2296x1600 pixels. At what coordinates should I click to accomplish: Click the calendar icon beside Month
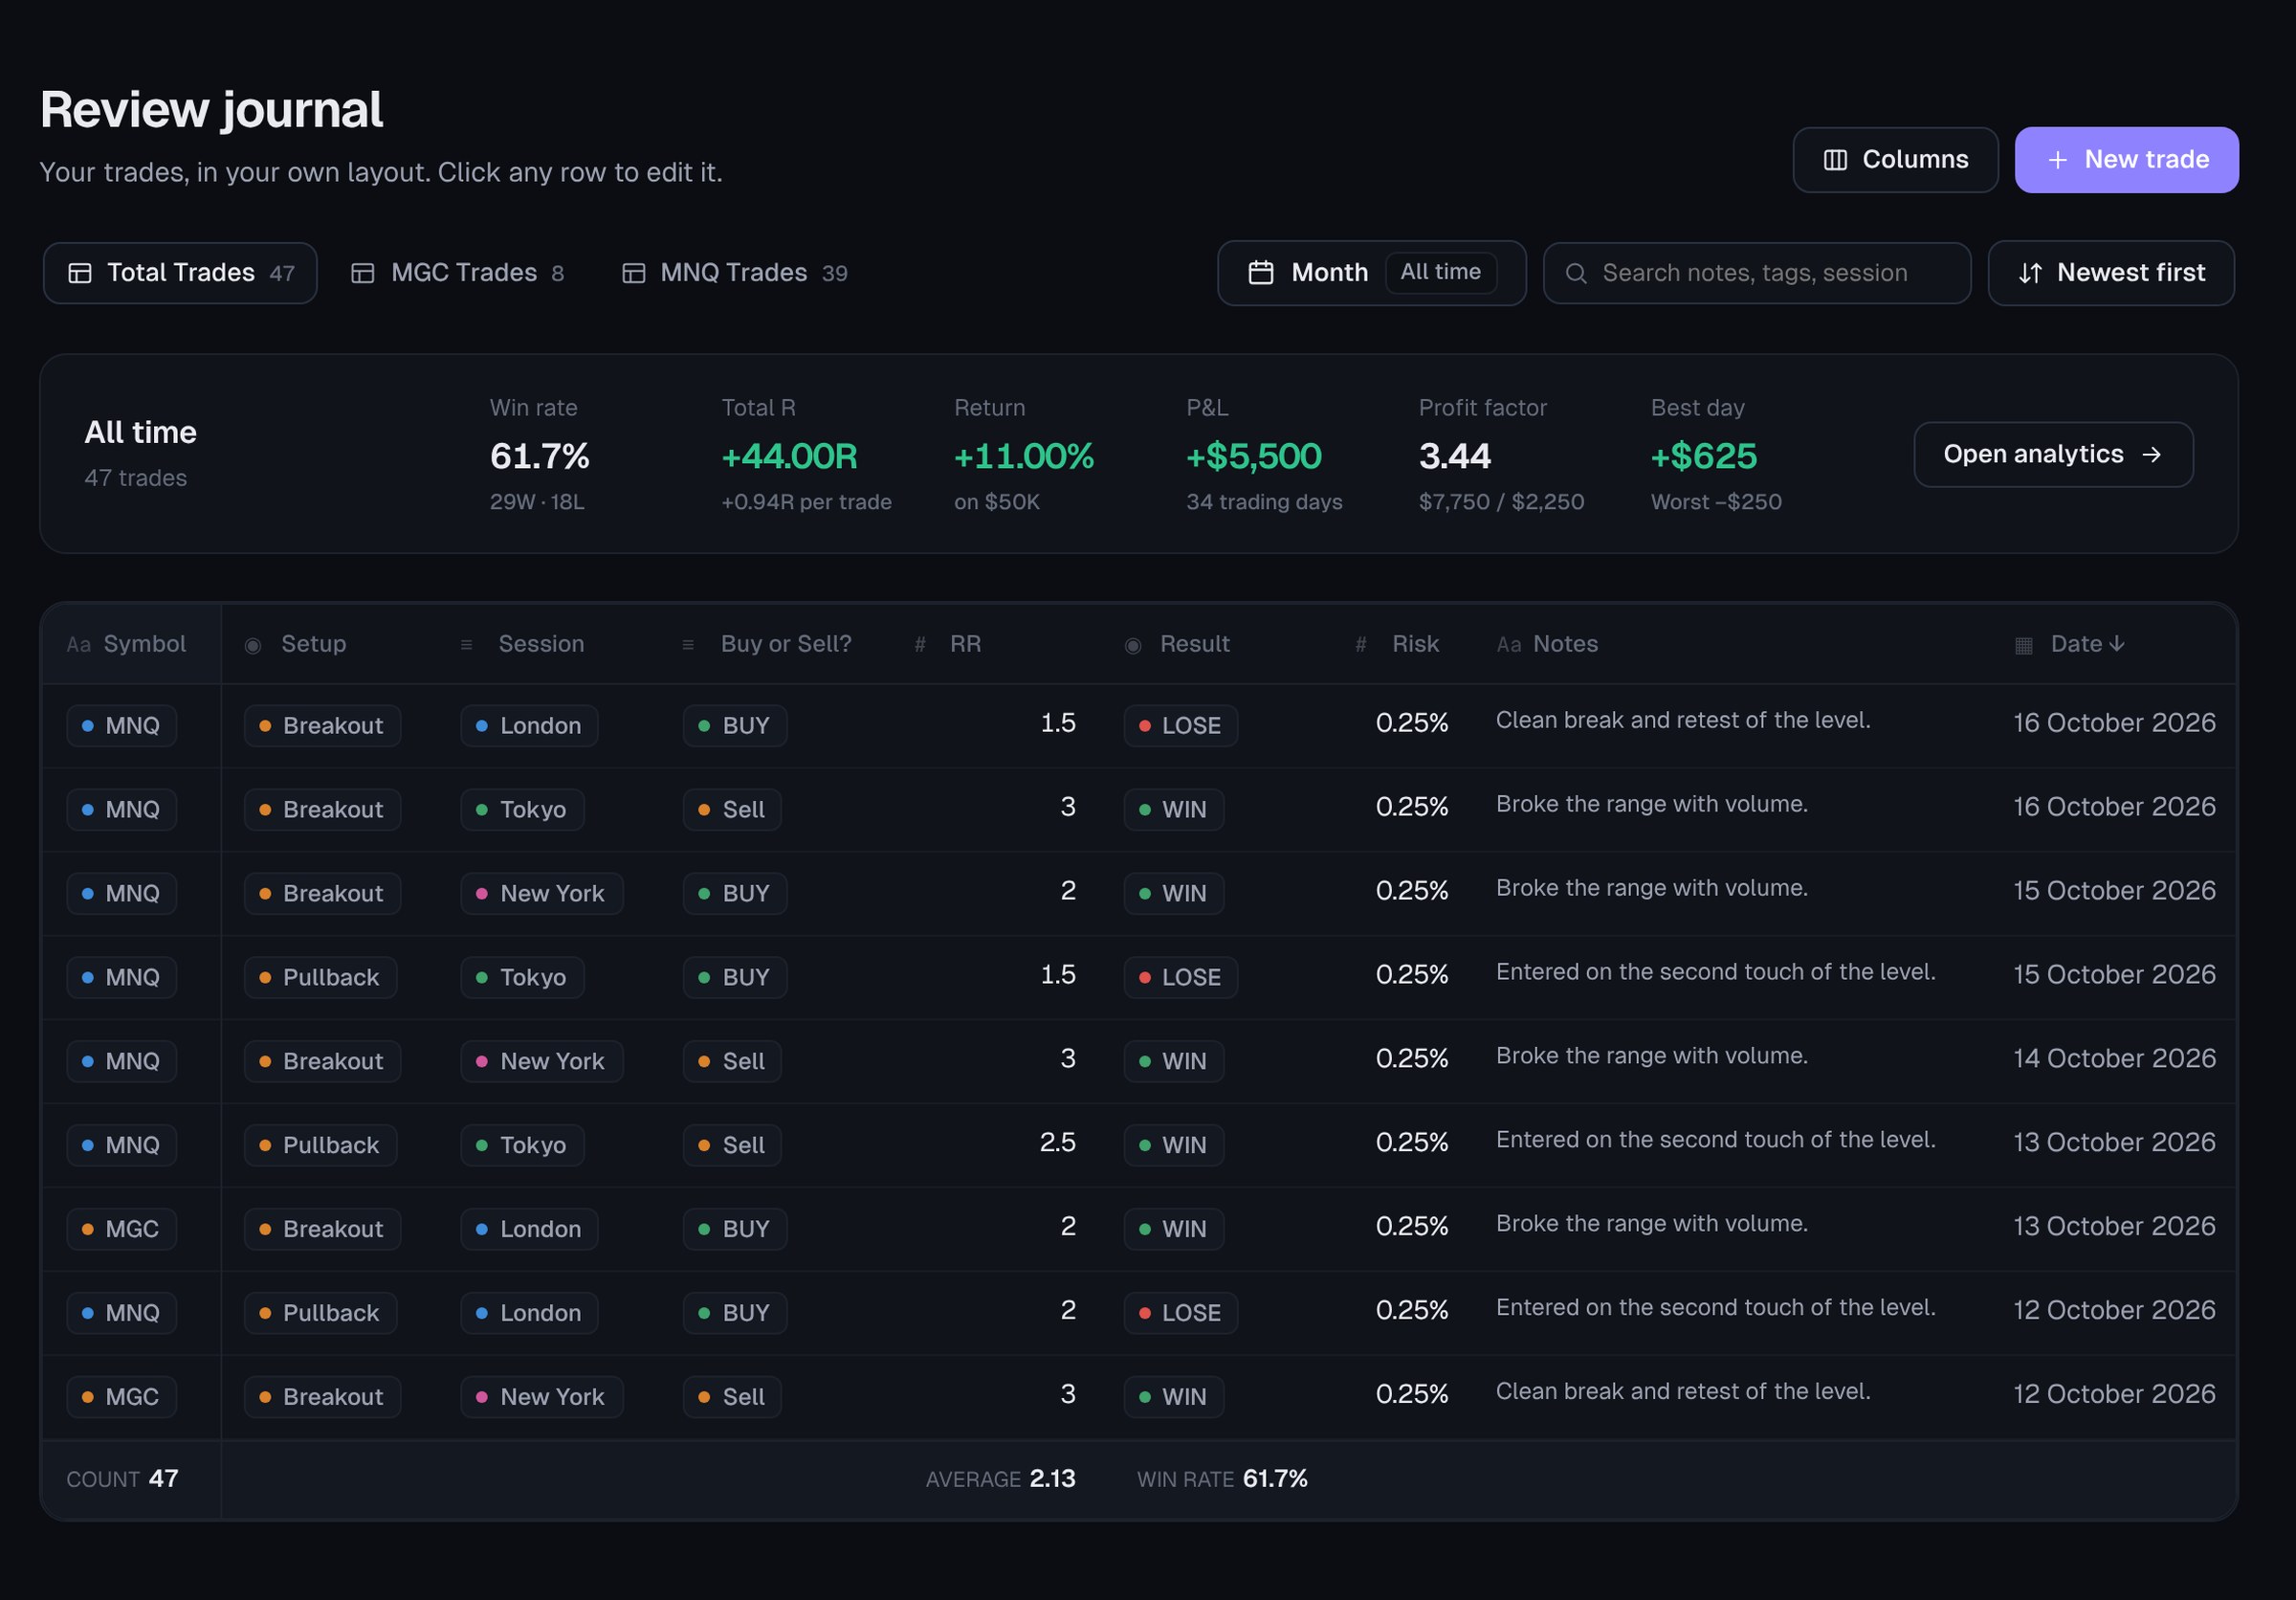(1261, 273)
